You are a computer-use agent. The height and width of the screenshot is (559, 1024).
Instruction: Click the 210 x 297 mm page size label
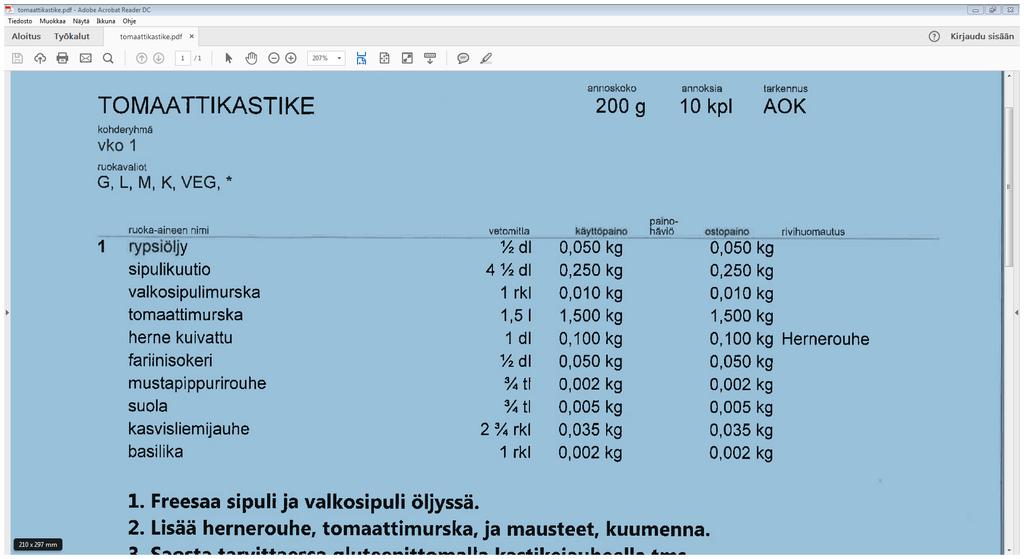[38, 544]
